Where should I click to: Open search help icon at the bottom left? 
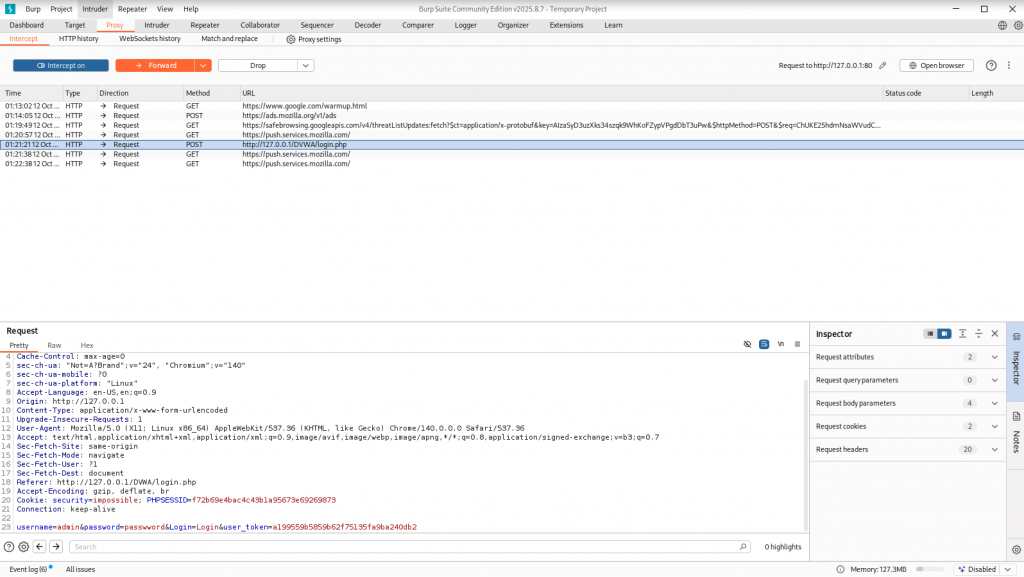pos(8,547)
